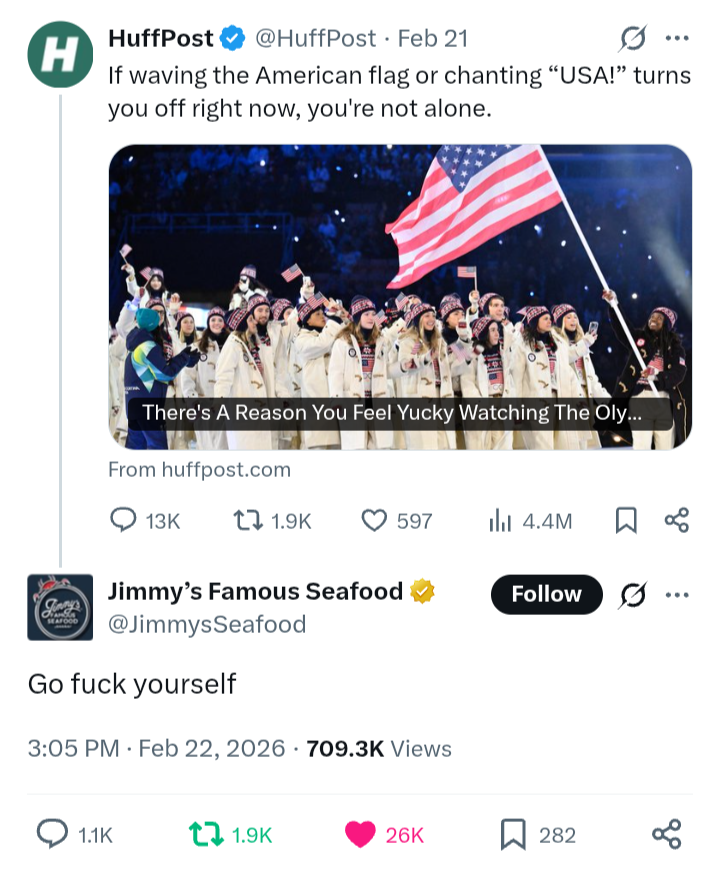Open more options on Jimmy's reply

point(677,595)
